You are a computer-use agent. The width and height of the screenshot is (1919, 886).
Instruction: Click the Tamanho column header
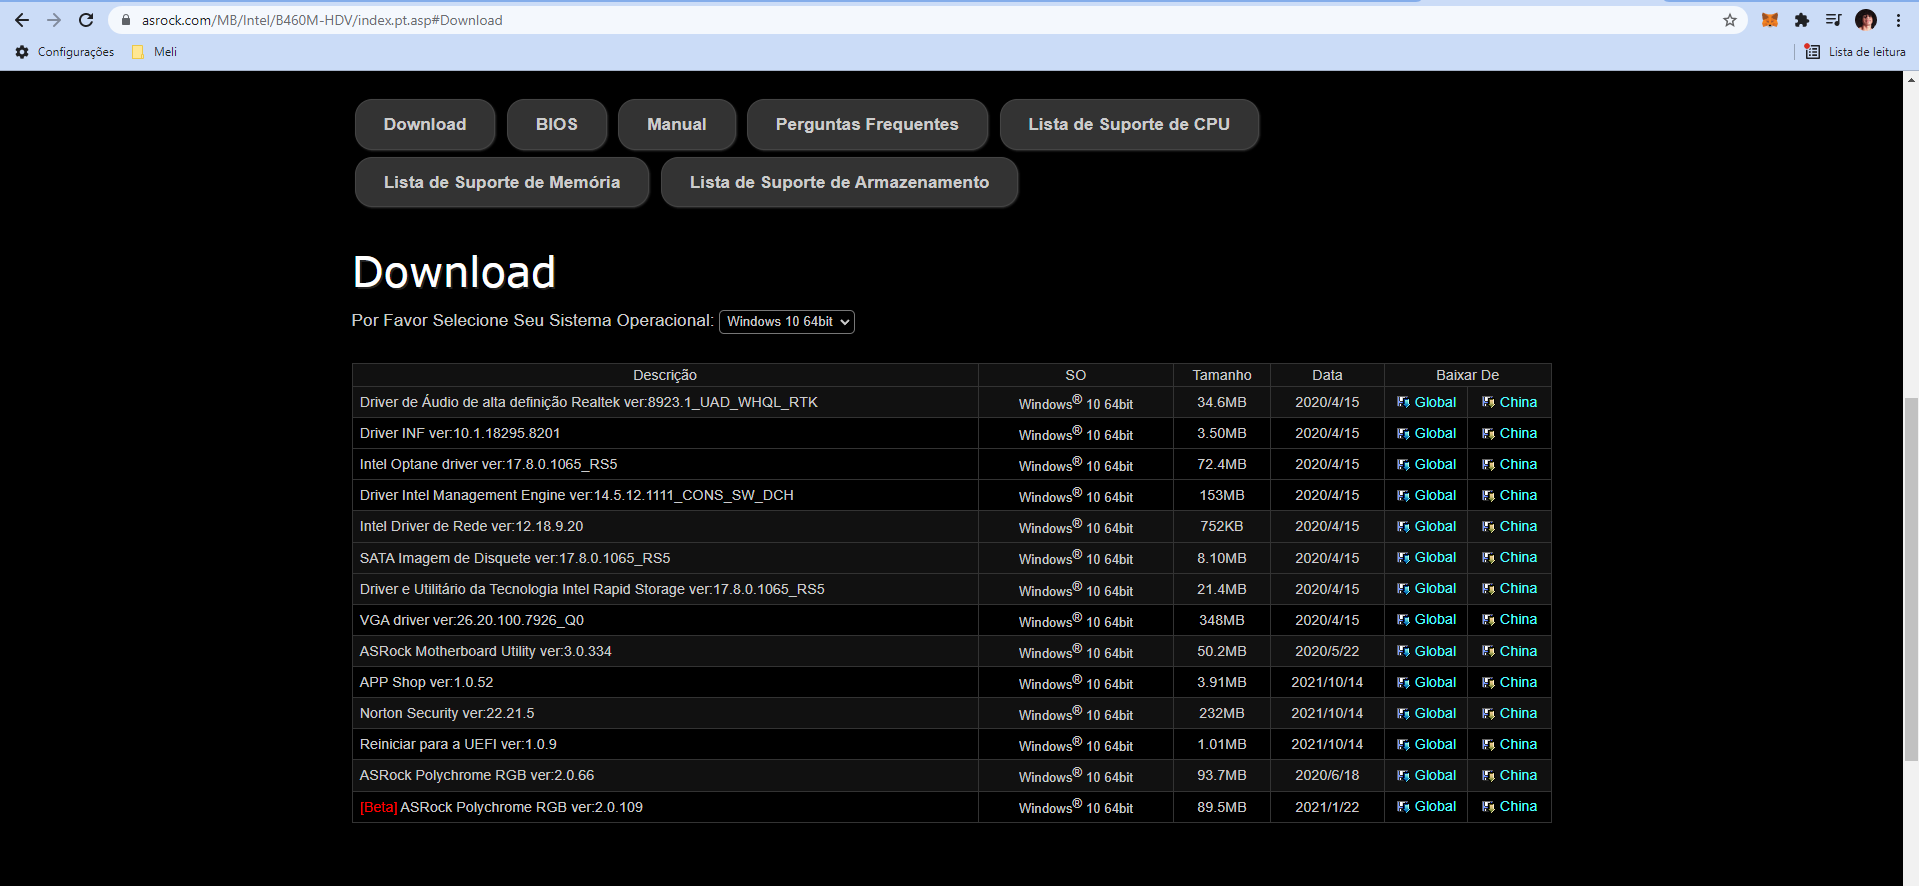1222,375
